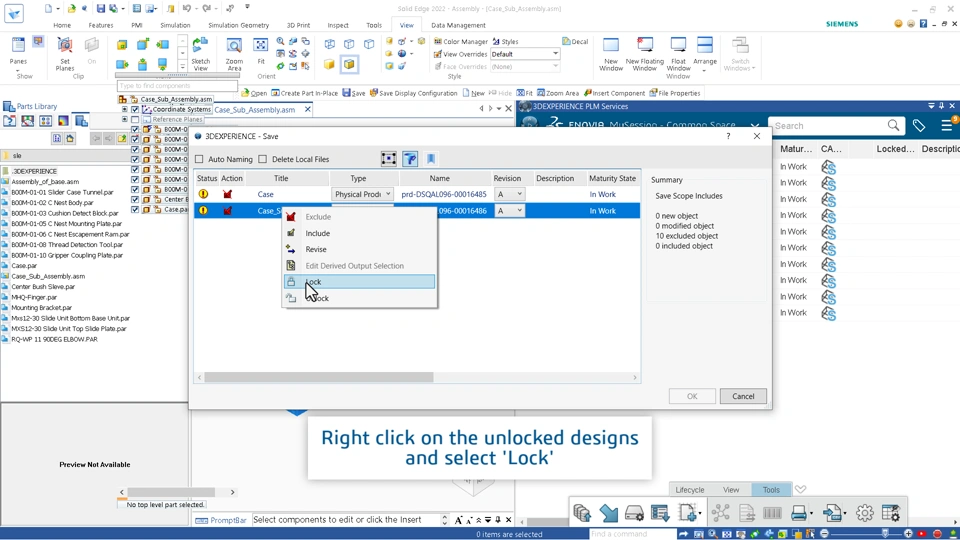Enable the Auto Naming checkbox
The height and width of the screenshot is (540, 960).
point(199,159)
